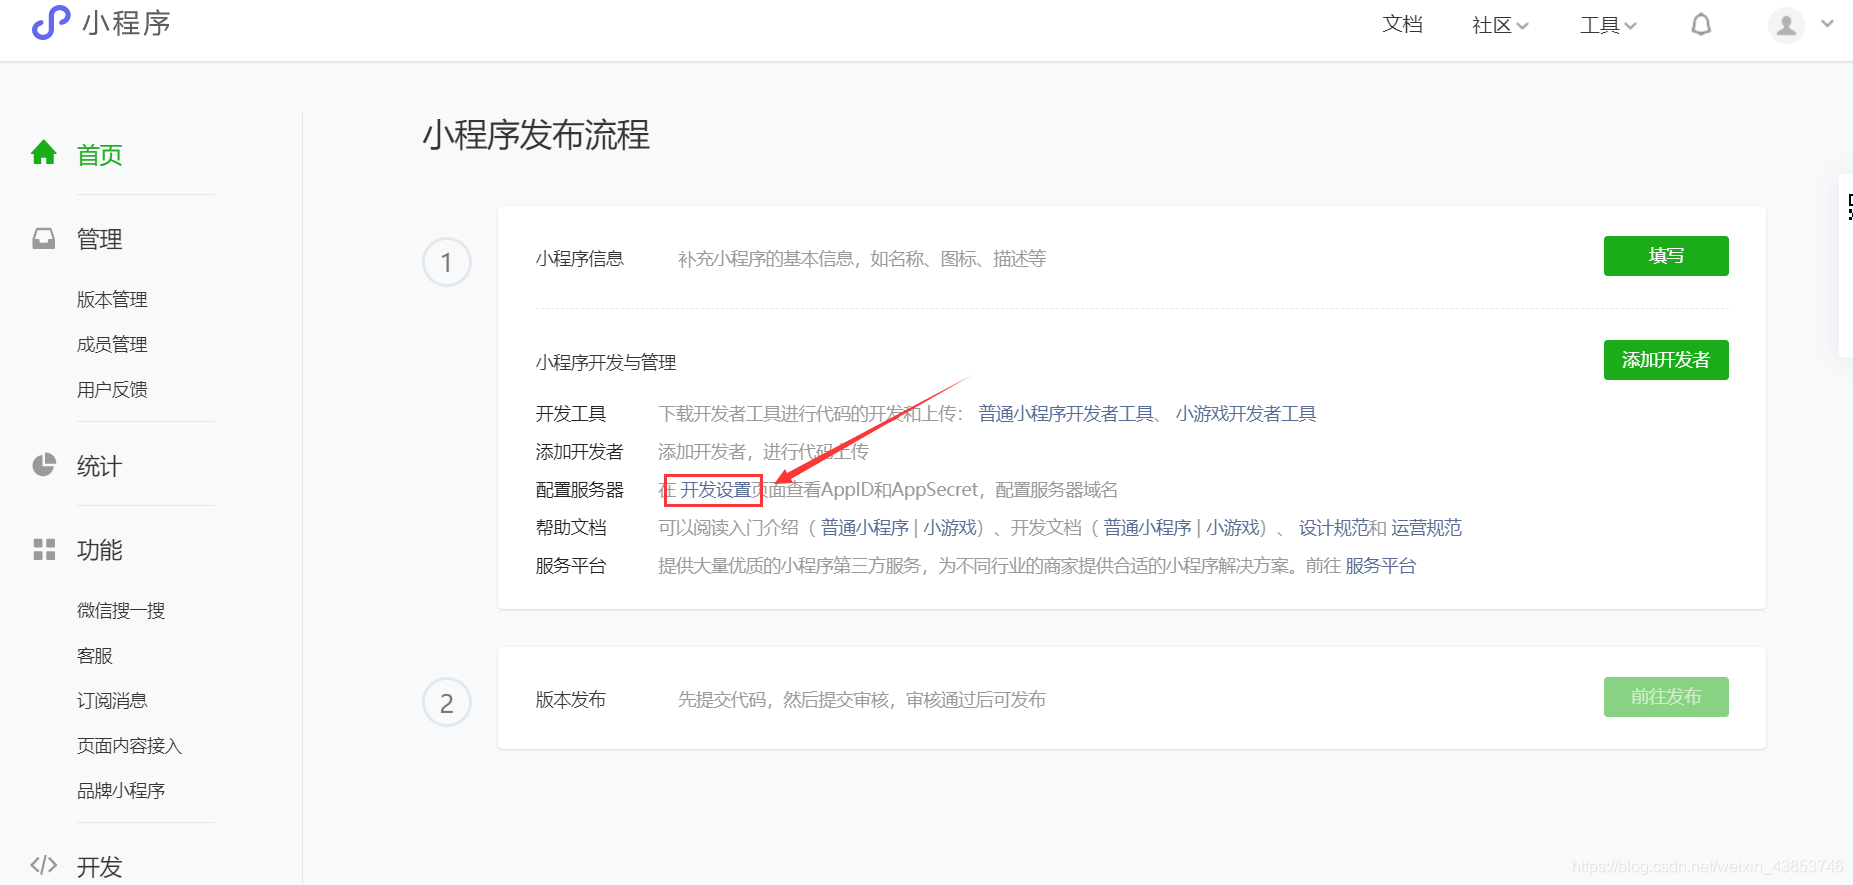Click the page title 小程序发布流程

(x=536, y=135)
